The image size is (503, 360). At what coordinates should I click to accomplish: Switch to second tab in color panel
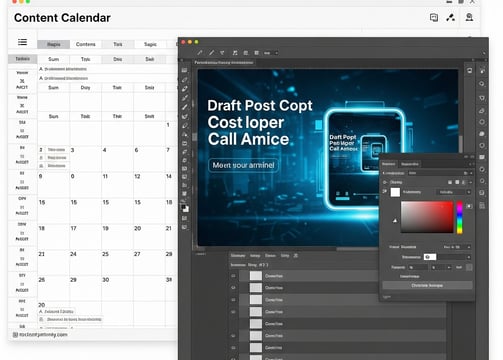click(x=410, y=164)
